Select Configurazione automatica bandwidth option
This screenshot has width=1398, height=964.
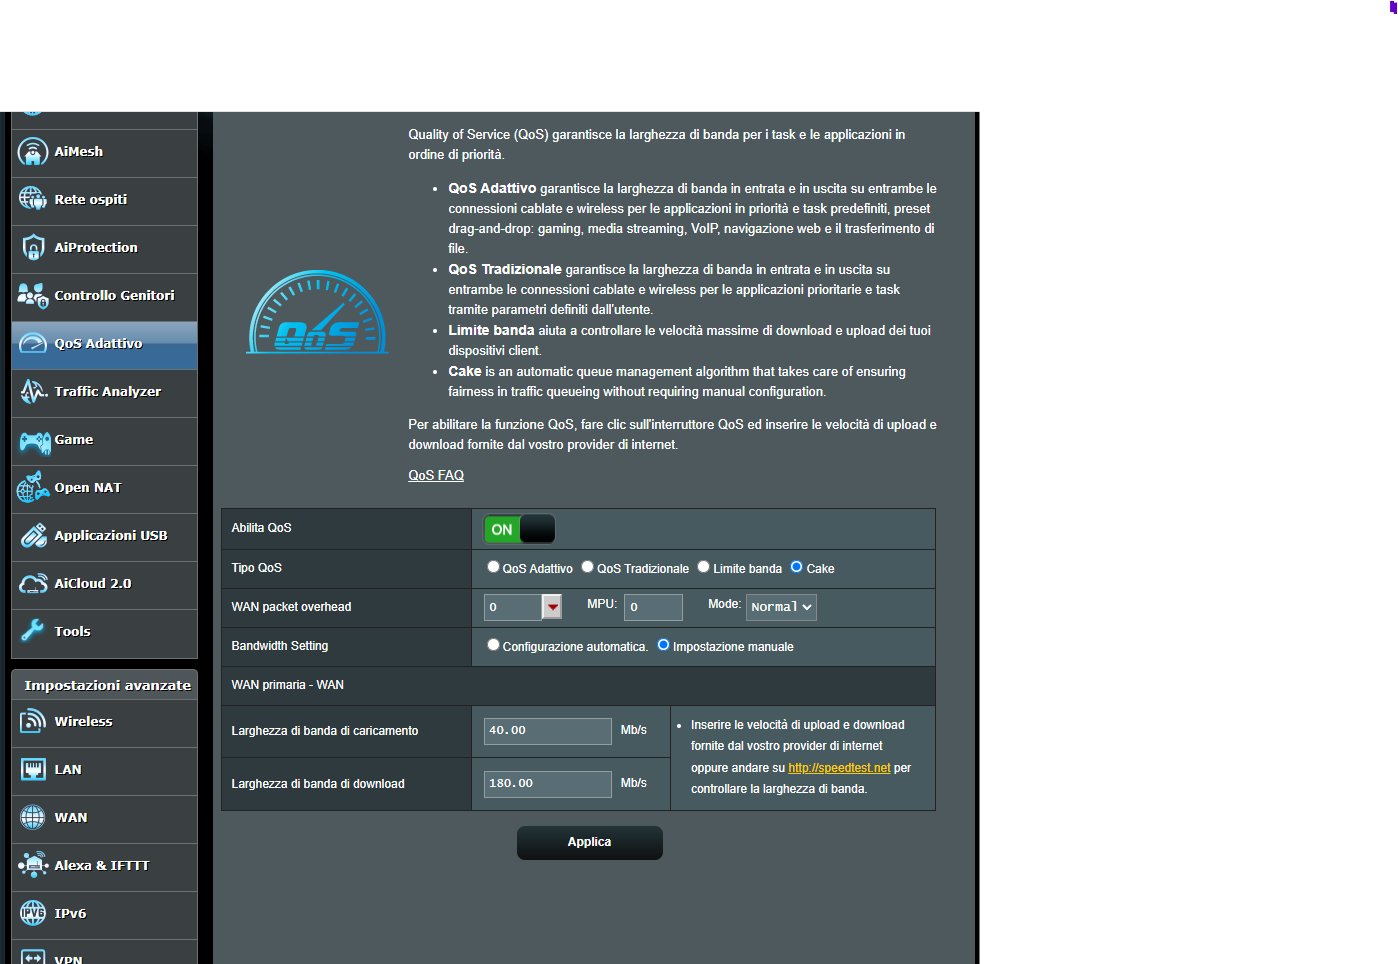[493, 645]
